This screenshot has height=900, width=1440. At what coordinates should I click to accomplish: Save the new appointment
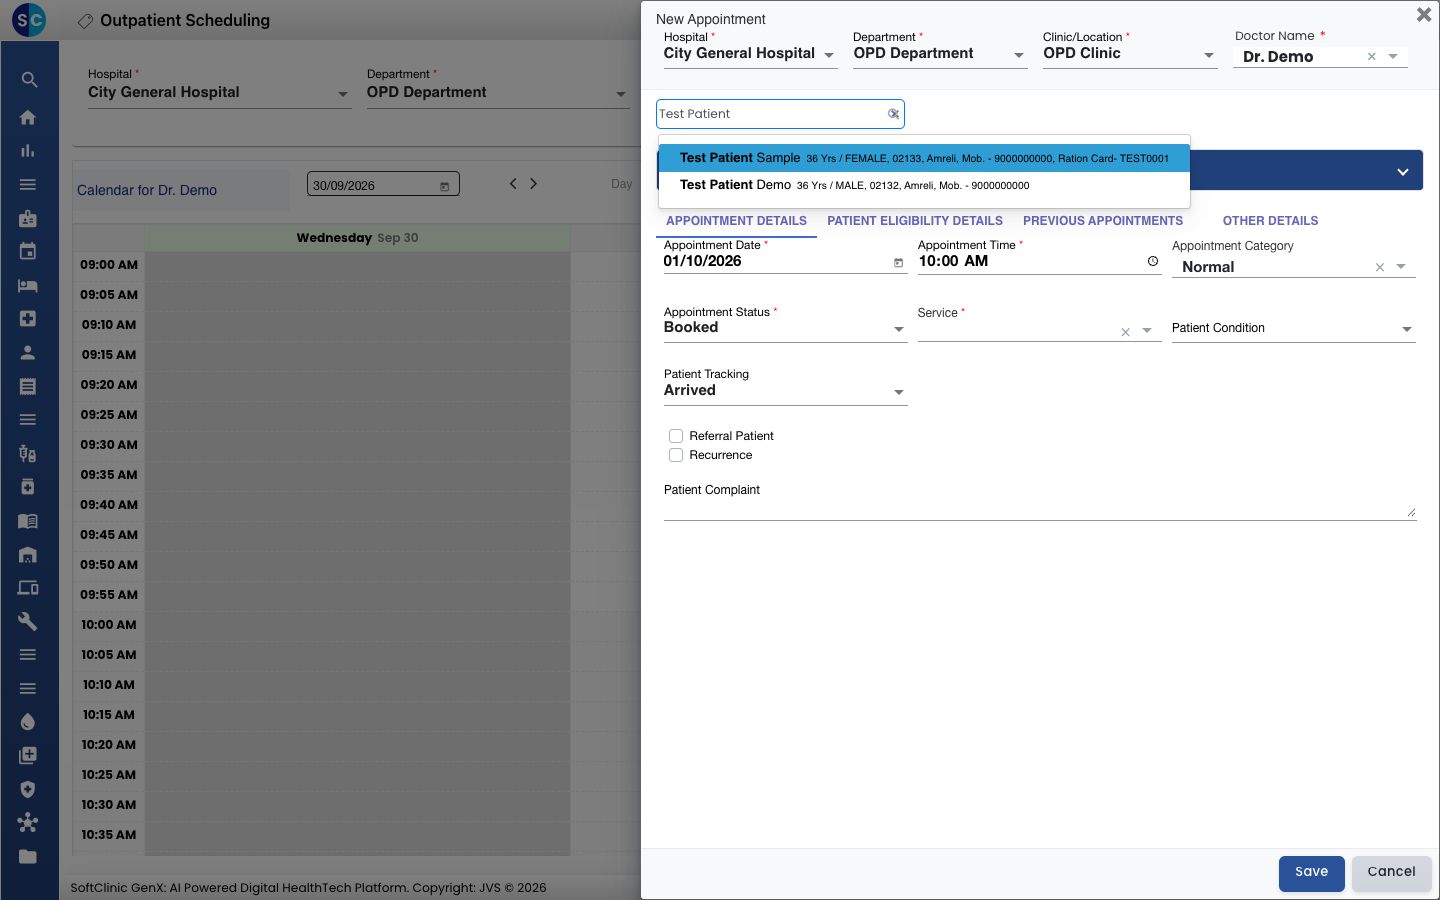tap(1311, 873)
